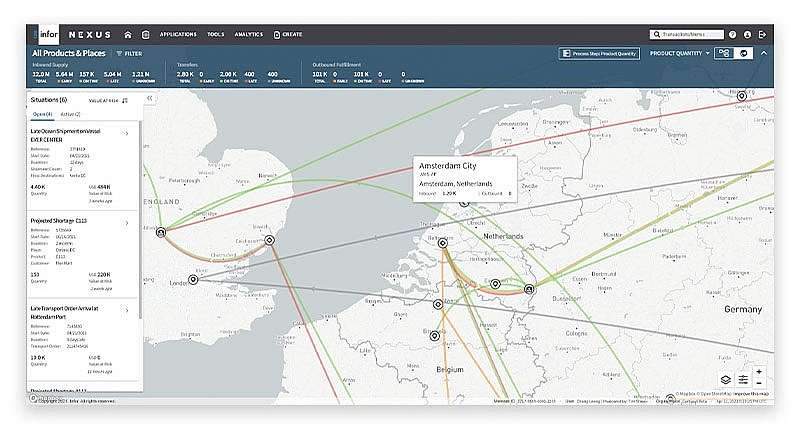The image size is (800, 436).
Task: Zoom out the map with minus
Action: pos(759,383)
